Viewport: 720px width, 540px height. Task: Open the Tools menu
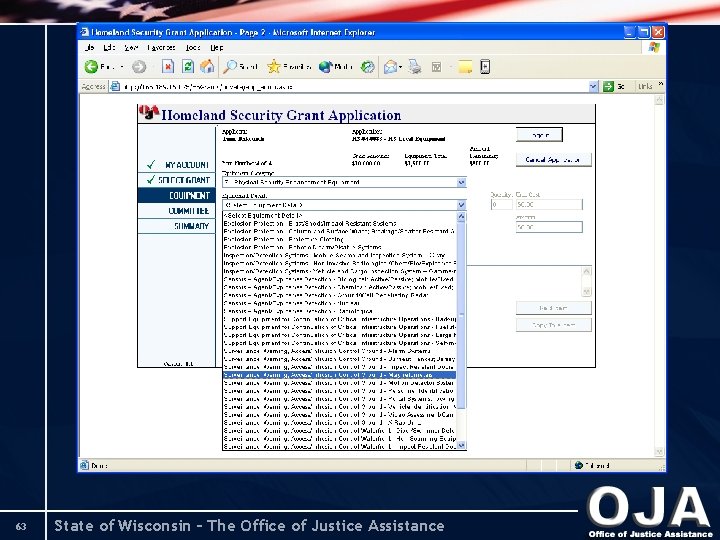coord(193,47)
